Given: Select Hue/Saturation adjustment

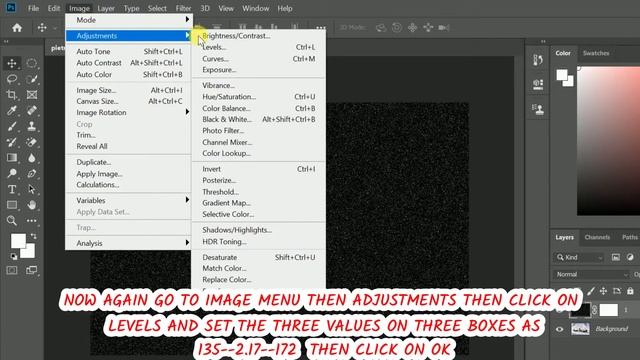Looking at the screenshot, I should click(259, 97).
